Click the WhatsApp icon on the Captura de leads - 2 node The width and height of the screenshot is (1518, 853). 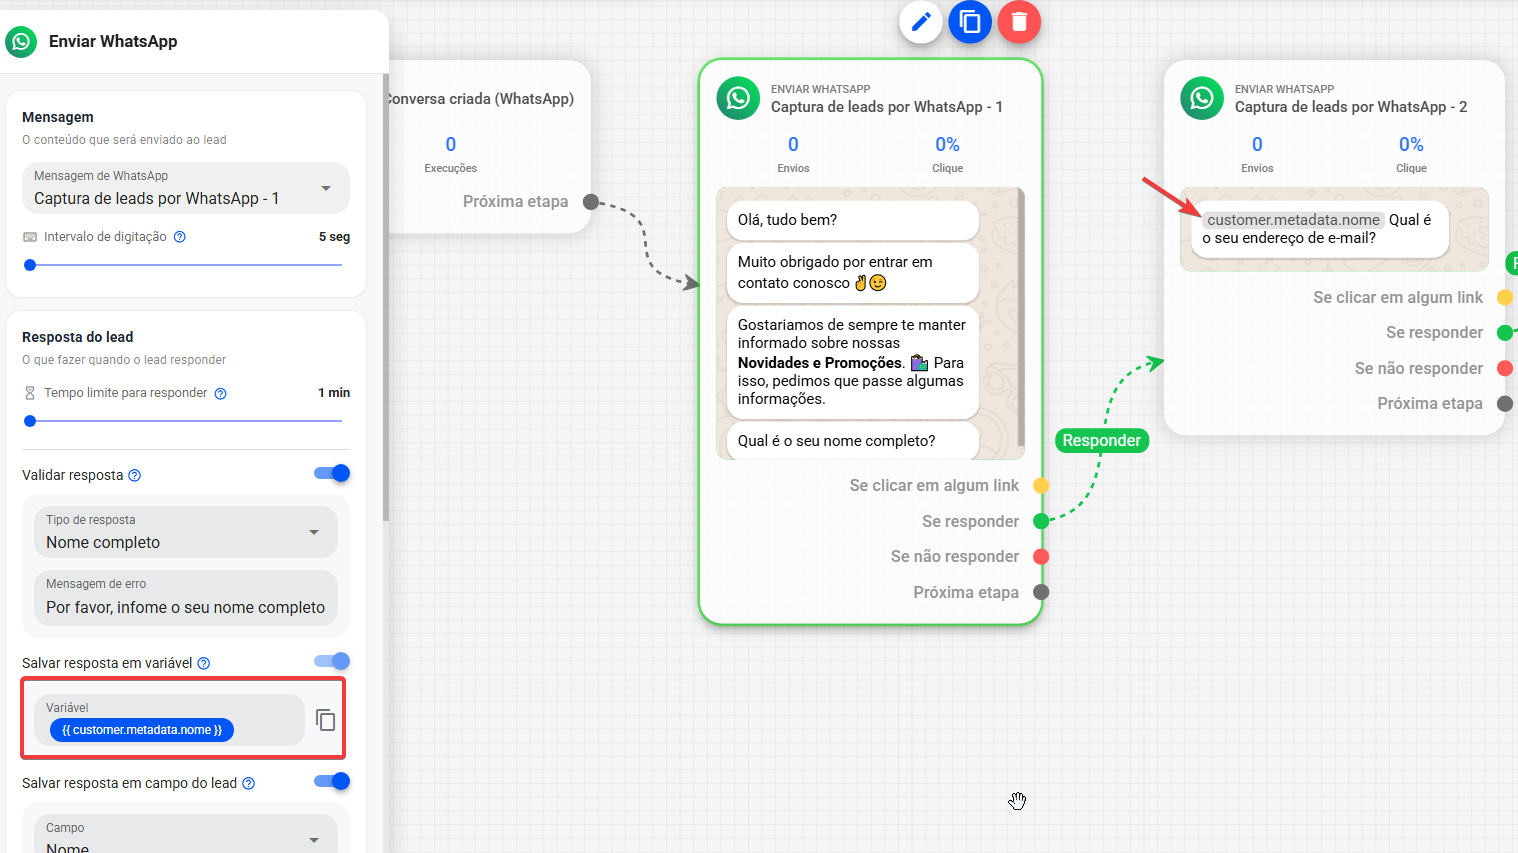coord(1202,98)
